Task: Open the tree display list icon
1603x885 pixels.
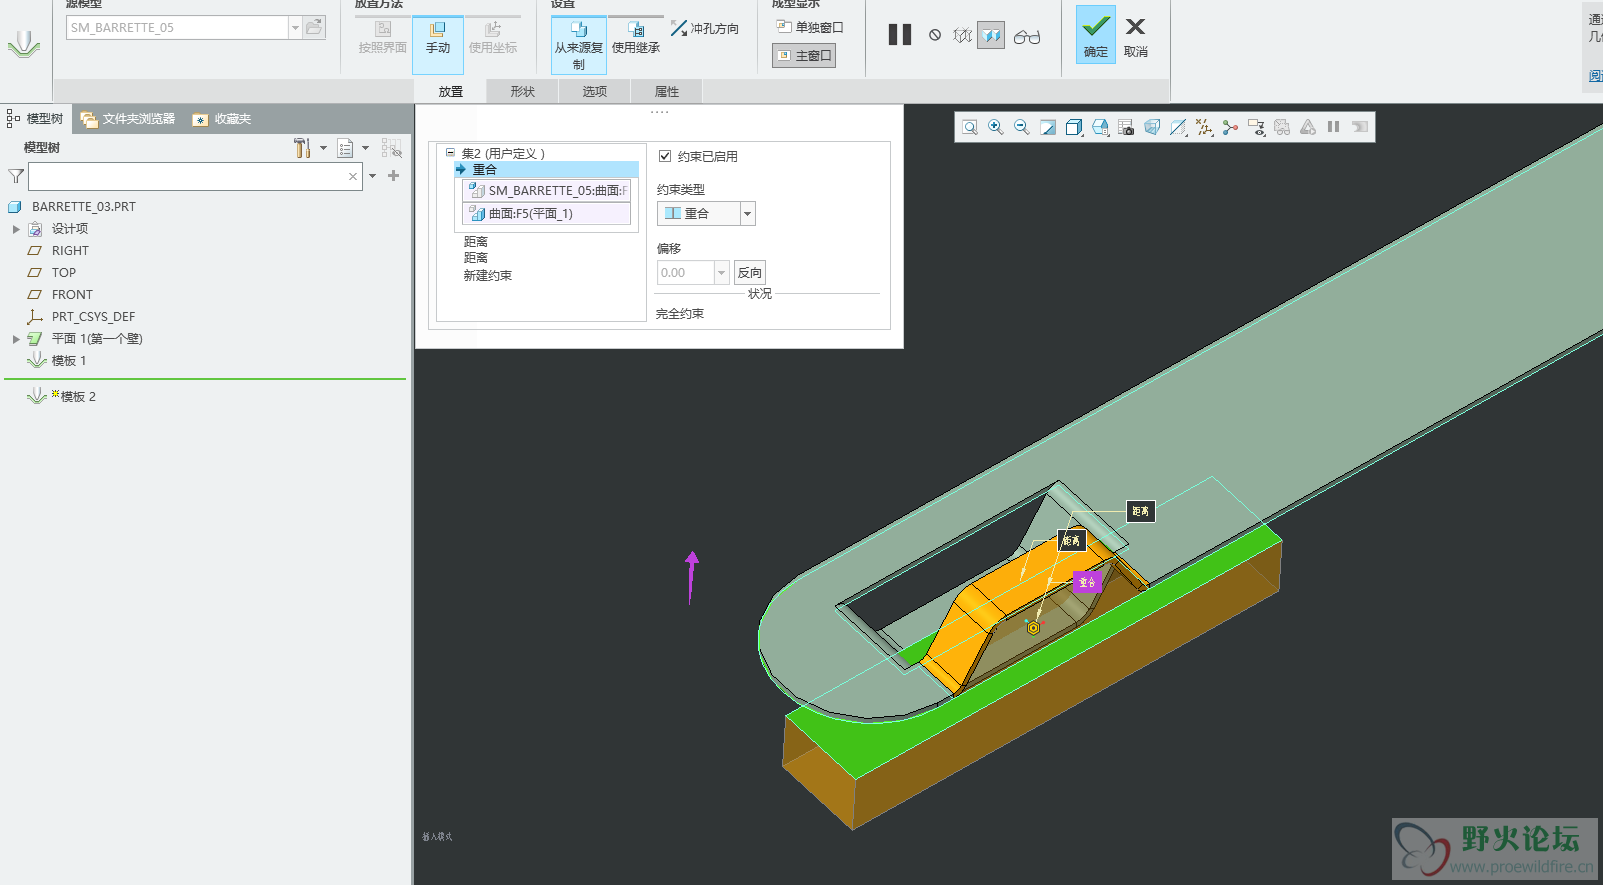Action: pyautogui.click(x=345, y=148)
